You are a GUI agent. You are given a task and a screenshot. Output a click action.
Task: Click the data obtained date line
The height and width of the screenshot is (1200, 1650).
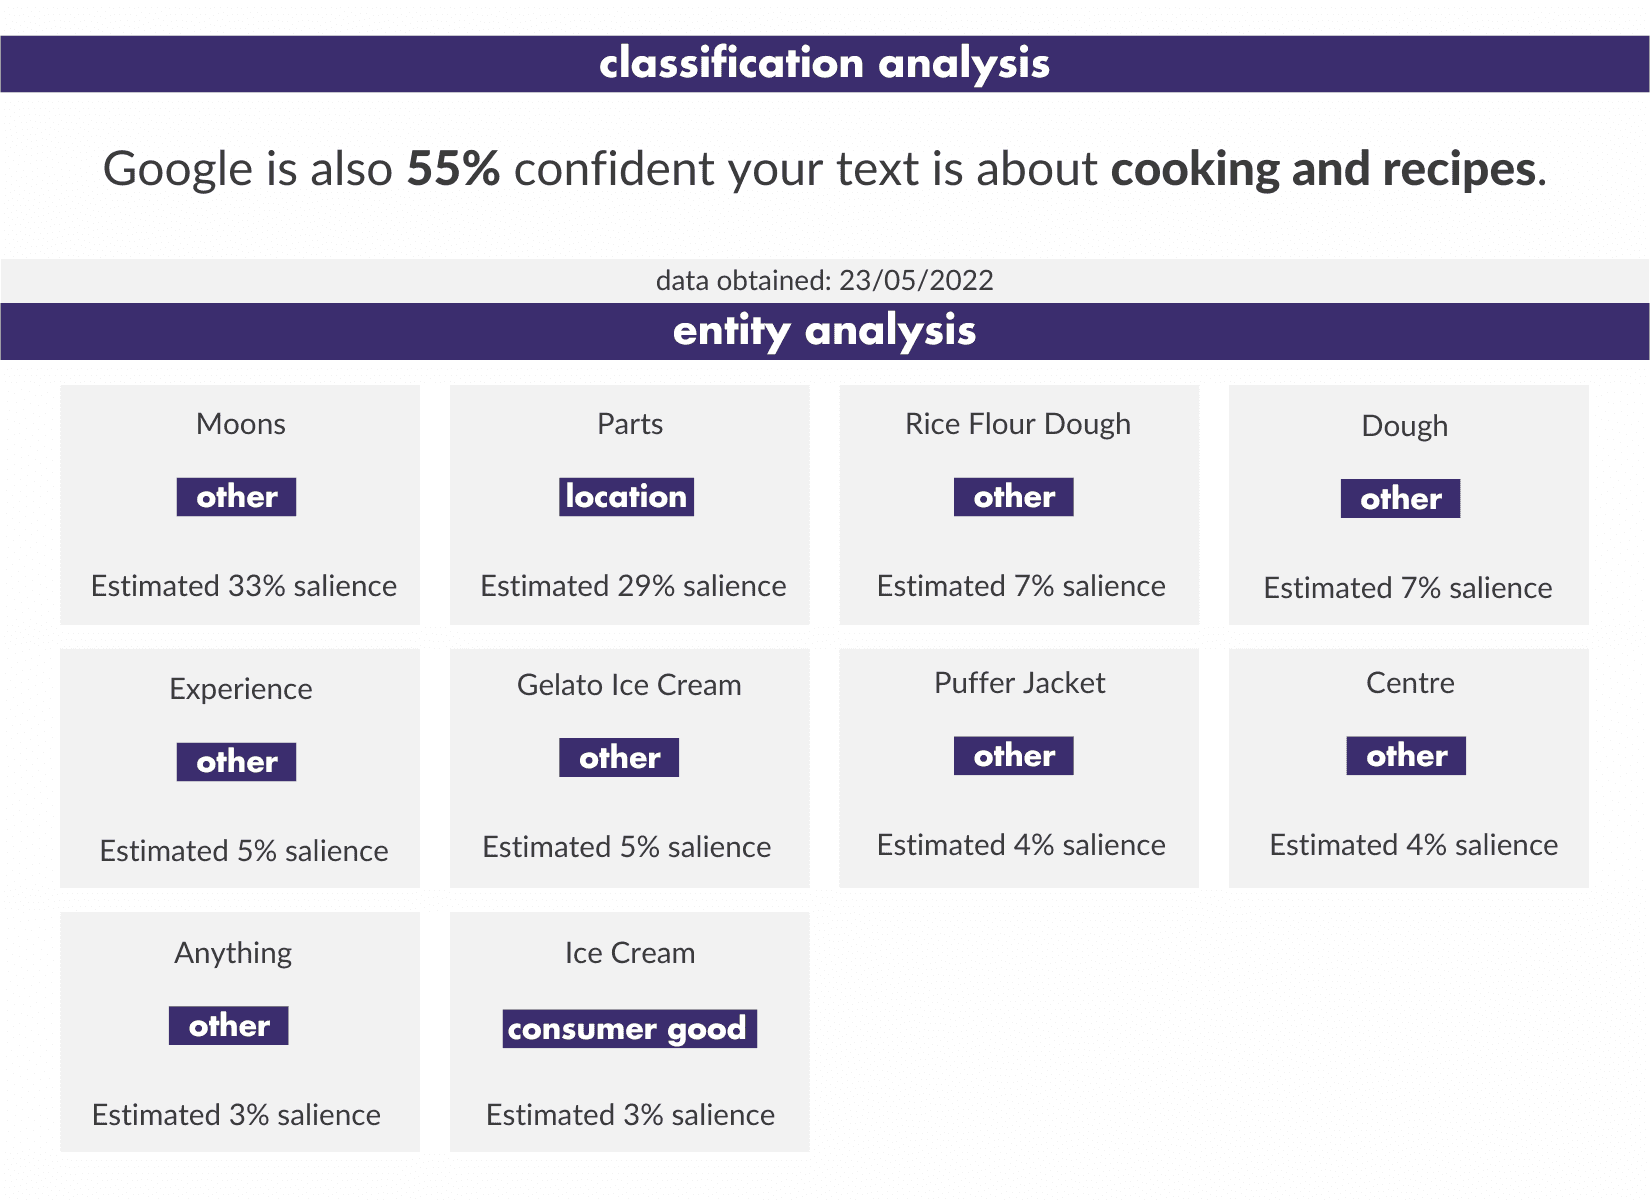(824, 280)
